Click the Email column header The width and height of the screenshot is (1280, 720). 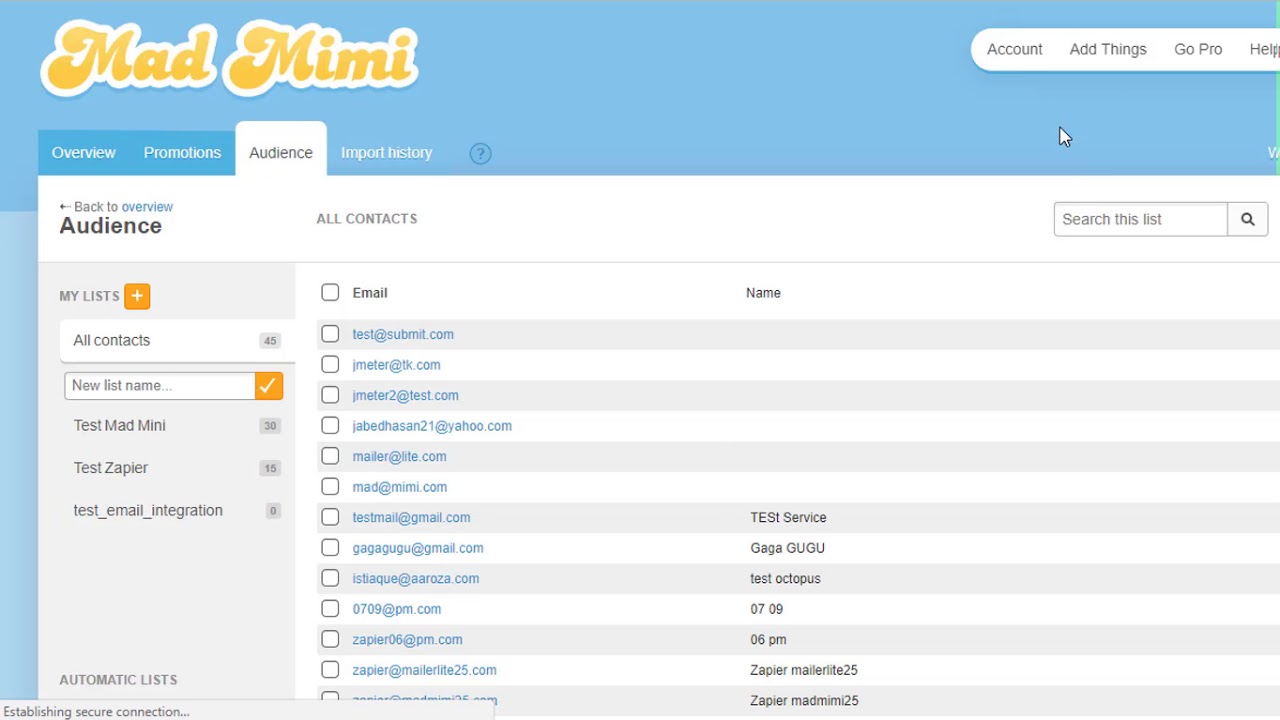pos(370,293)
